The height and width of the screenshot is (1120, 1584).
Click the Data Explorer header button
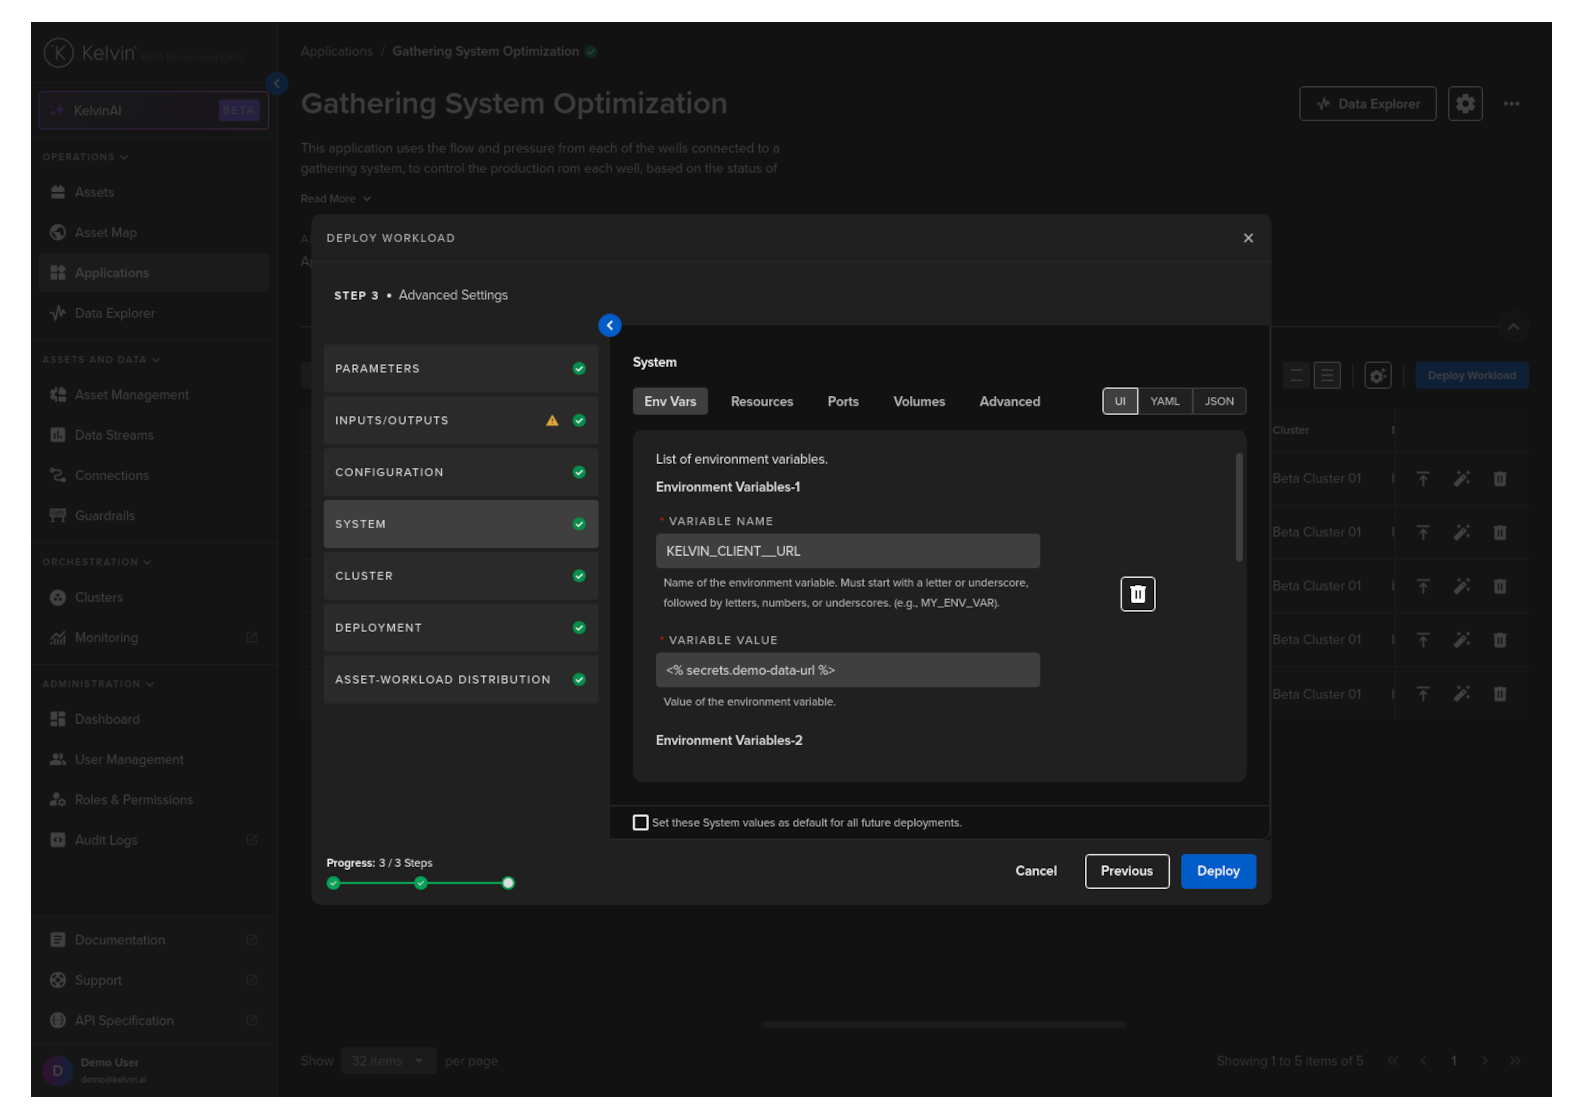pyautogui.click(x=1367, y=104)
